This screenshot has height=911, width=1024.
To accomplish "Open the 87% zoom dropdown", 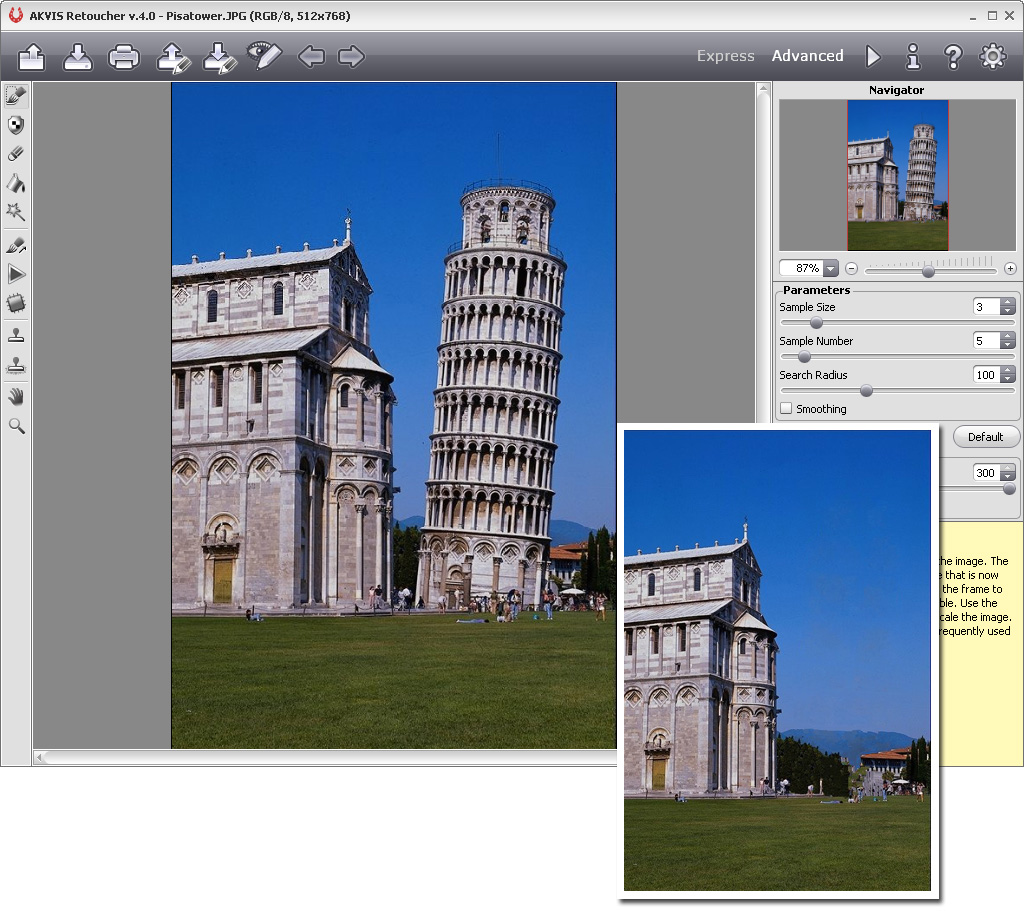I will [x=831, y=269].
